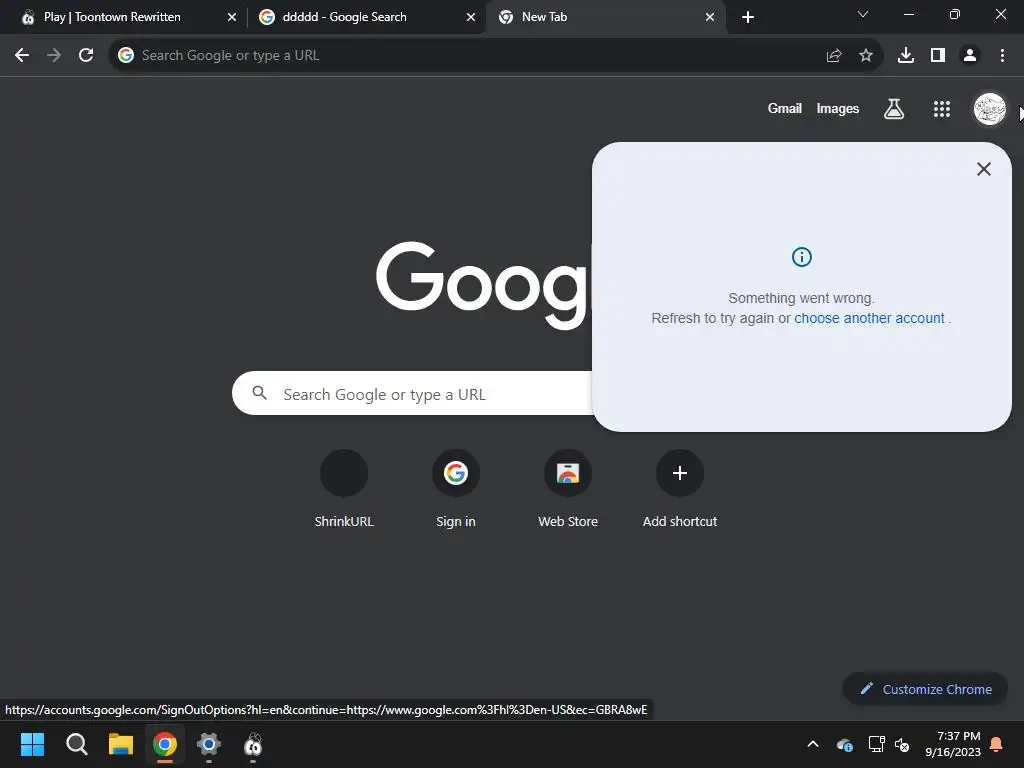
Task: Click Chrome icon in taskbar
Action: point(165,744)
